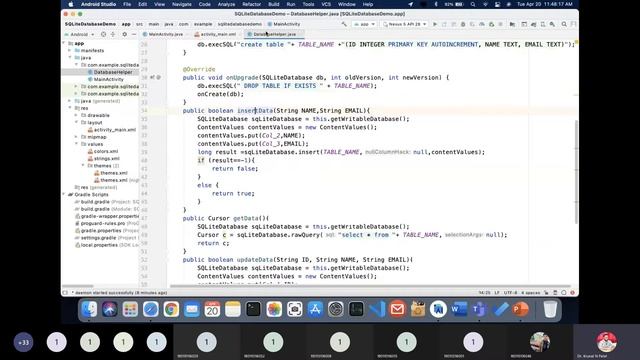
Task: Start debugging with the bug icon
Action: [x=463, y=24]
